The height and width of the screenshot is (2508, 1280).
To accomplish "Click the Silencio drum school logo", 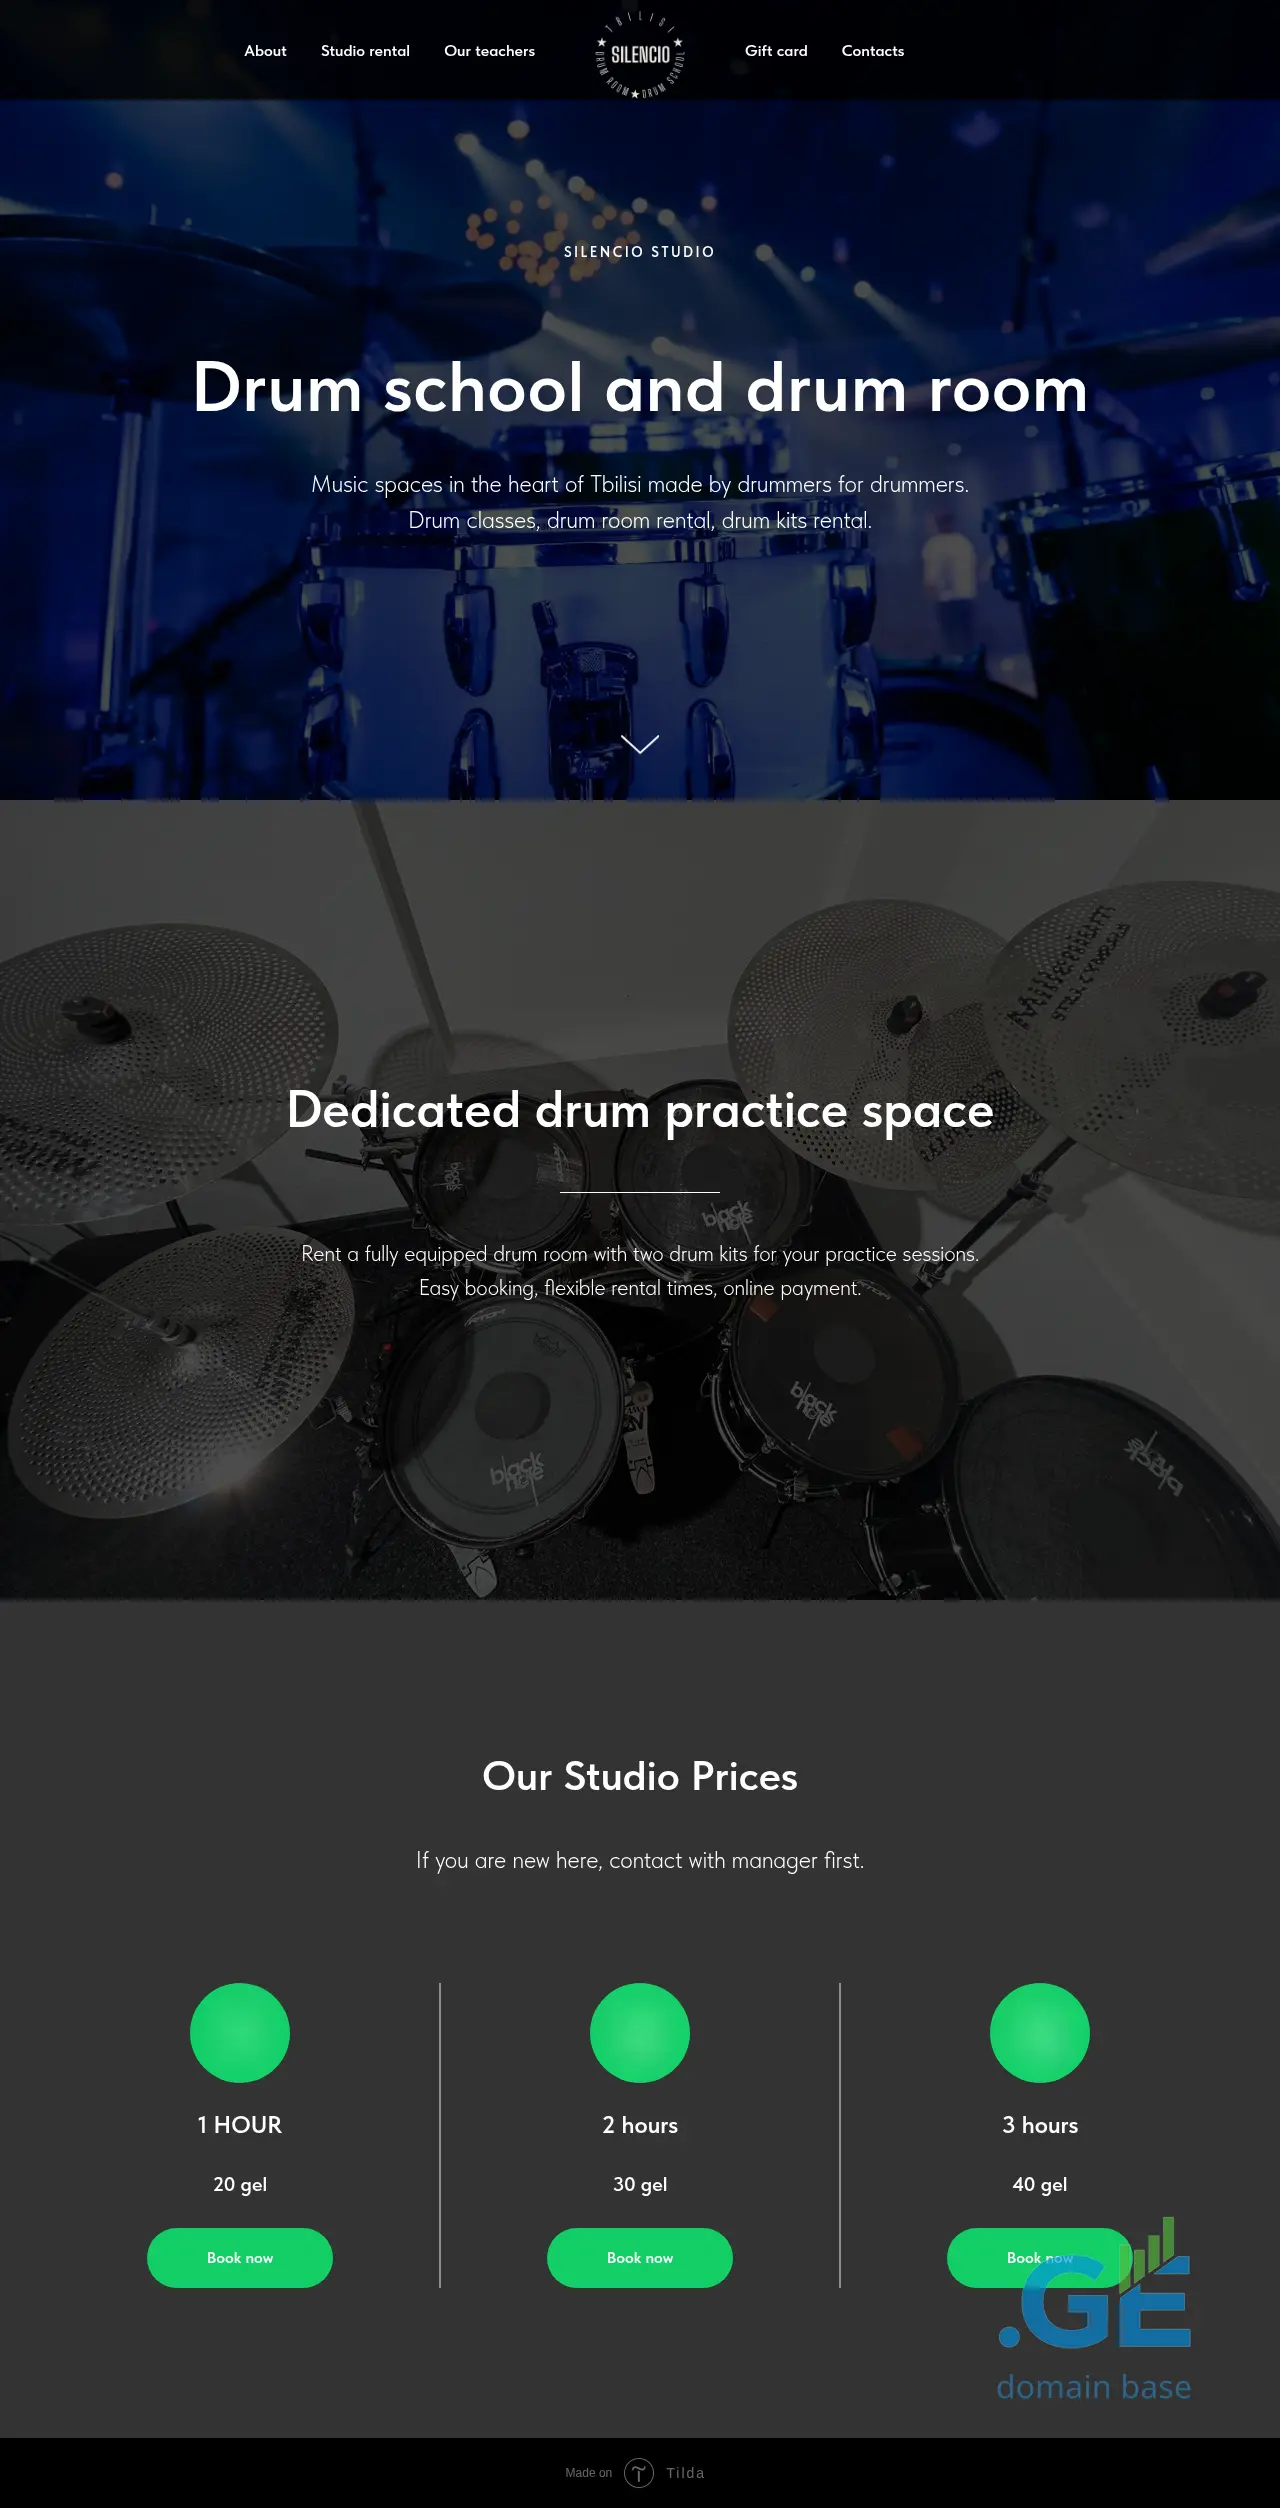I will [x=640, y=54].
